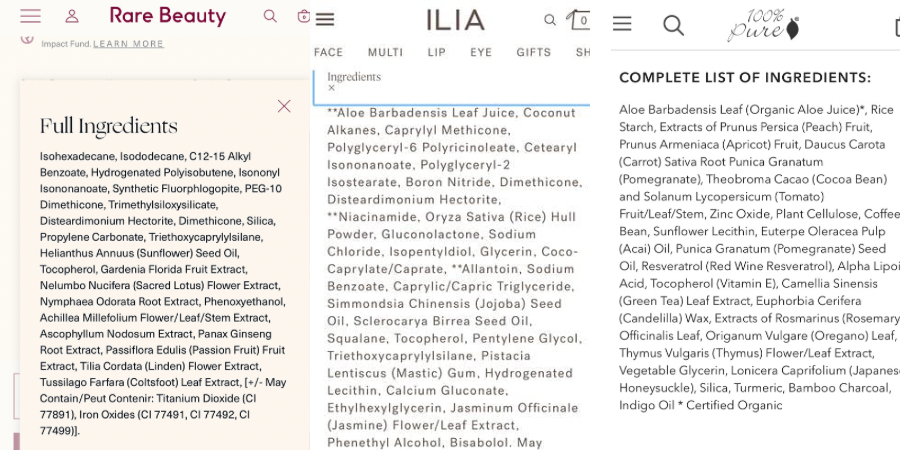Click the text '**Aloe Barbadensis Leaf Juice, Coconut'

click(x=451, y=112)
